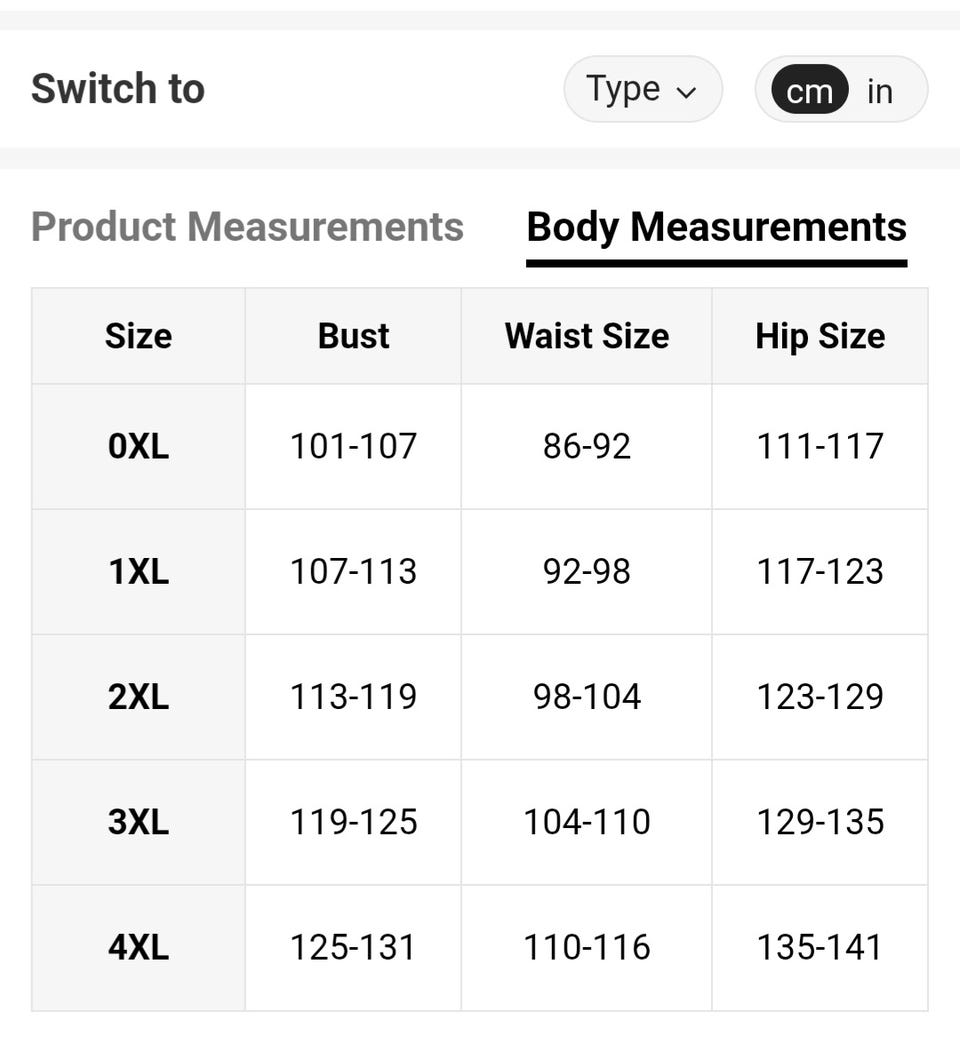The image size is (960, 1044).
Task: Select the 3XL size row label
Action: (138, 822)
